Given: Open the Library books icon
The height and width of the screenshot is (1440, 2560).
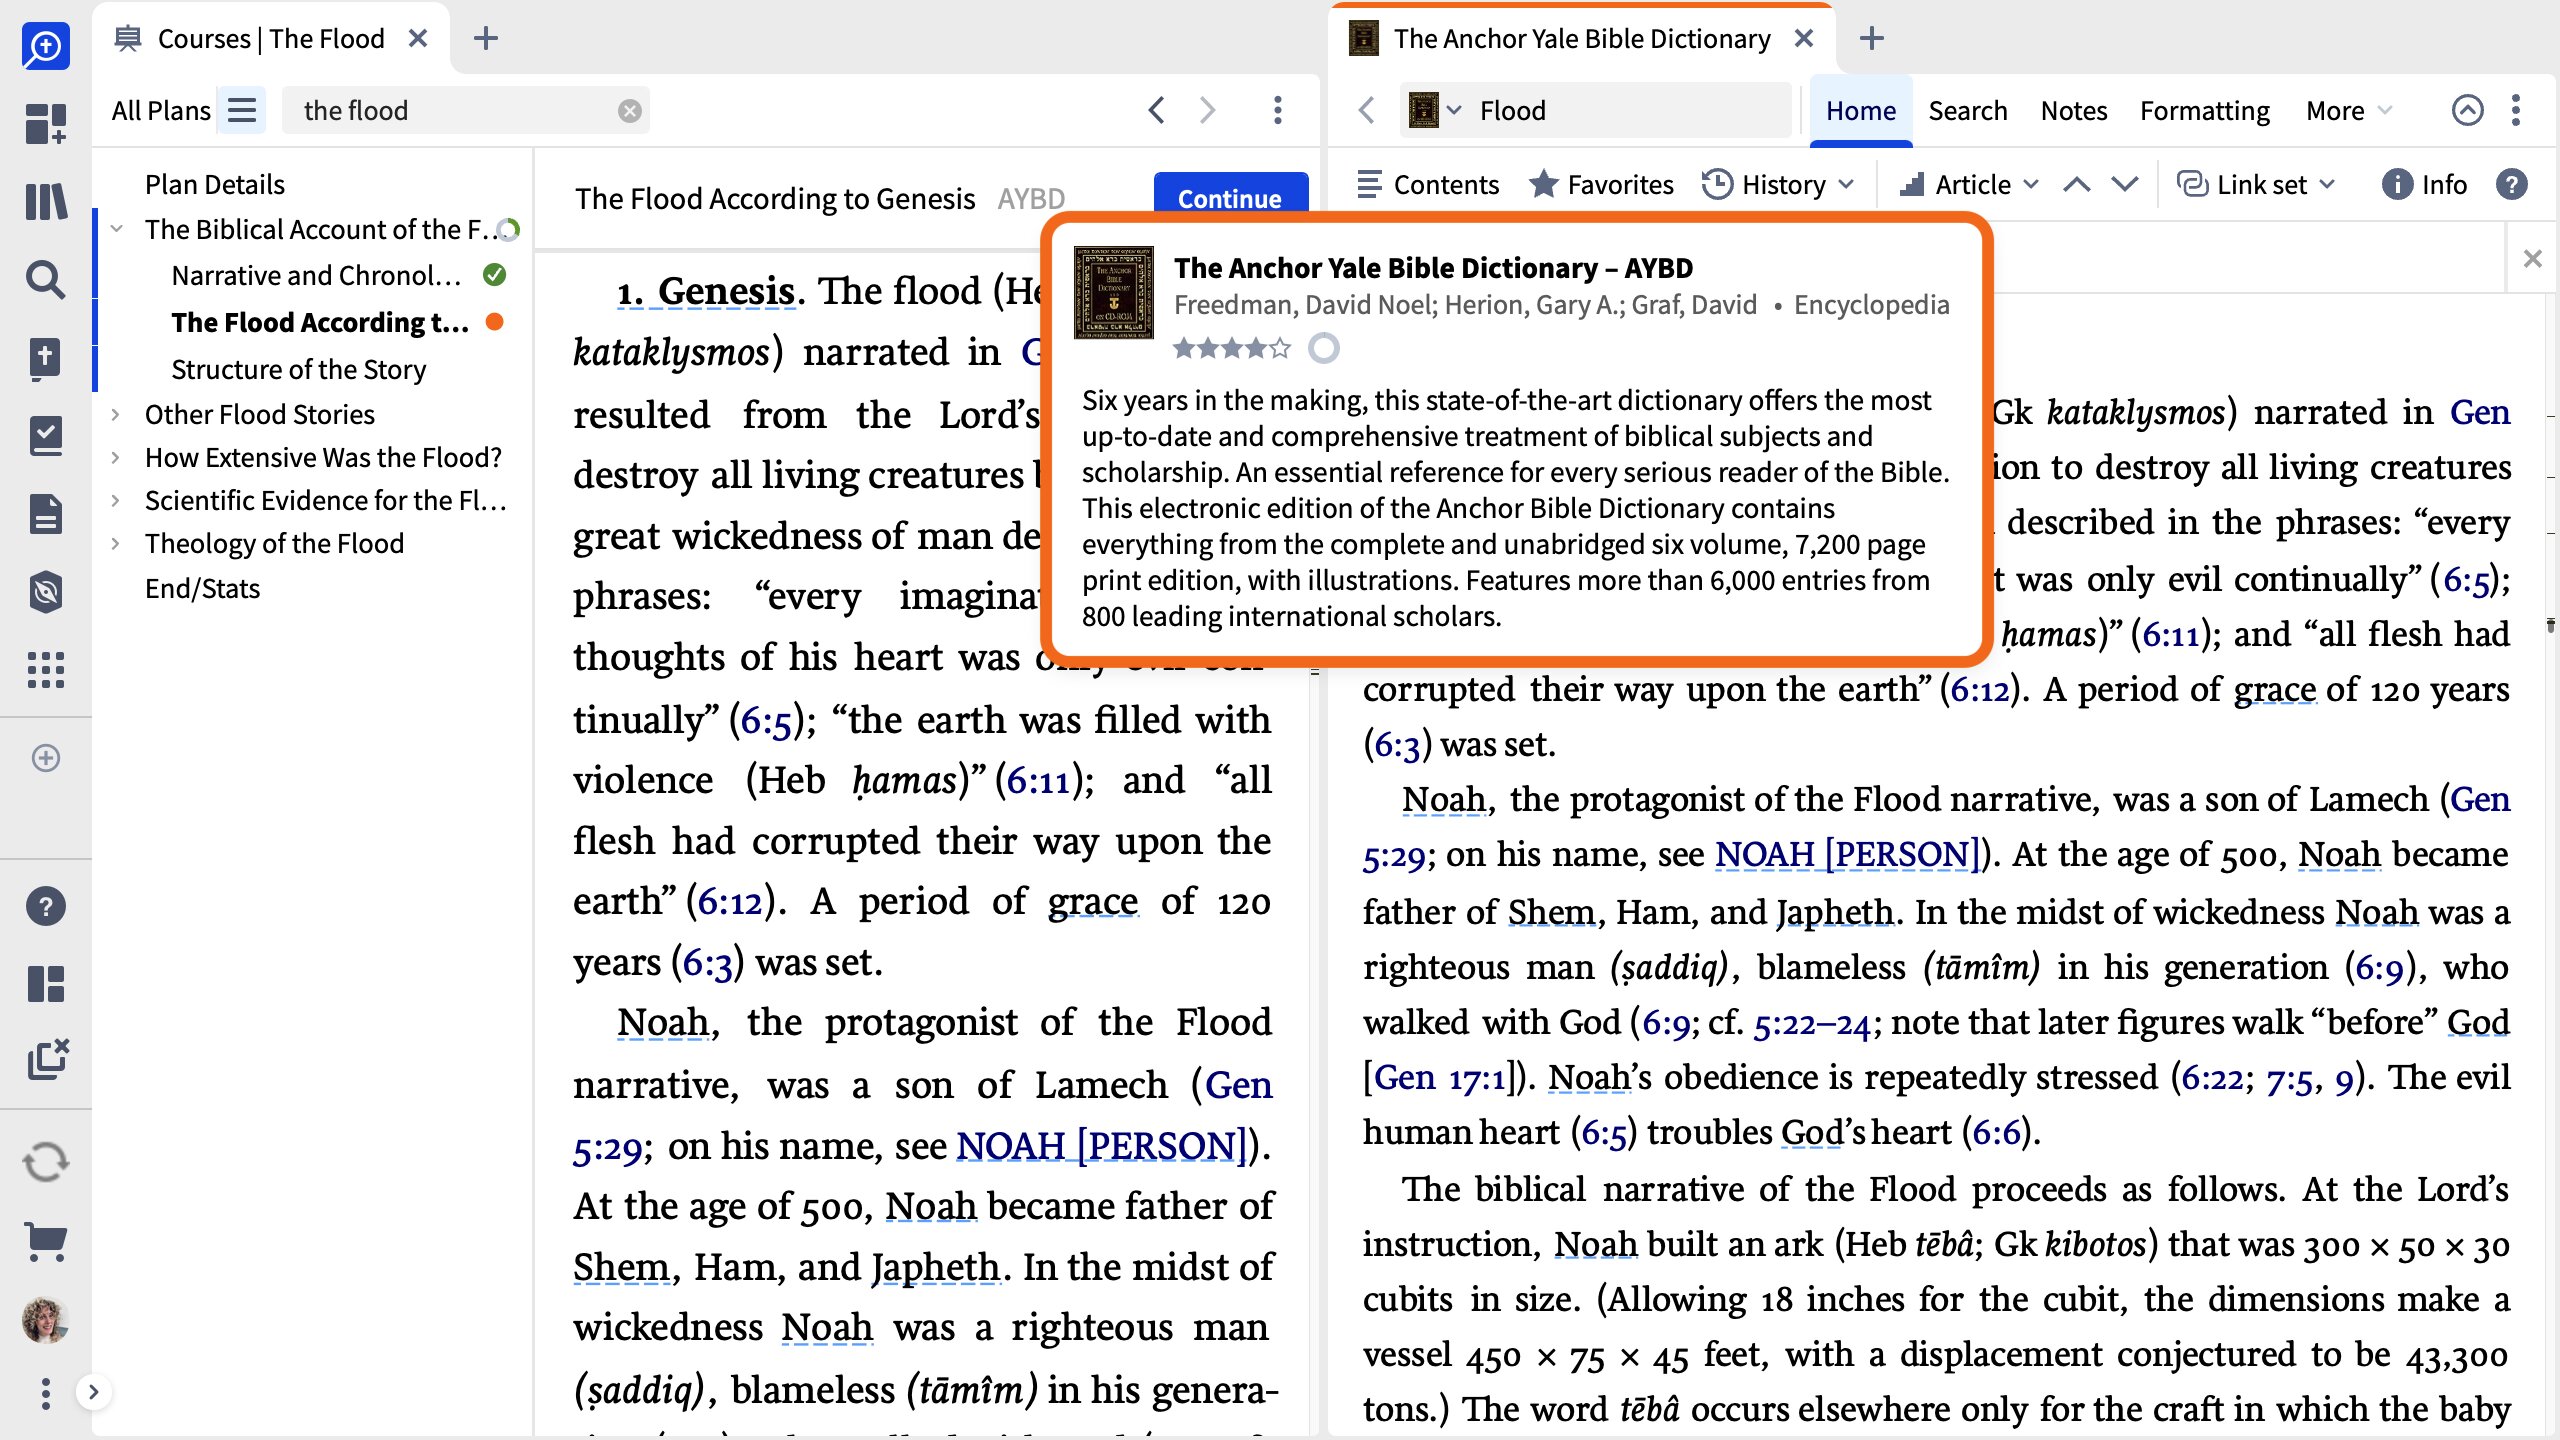Looking at the screenshot, I should click(x=46, y=201).
